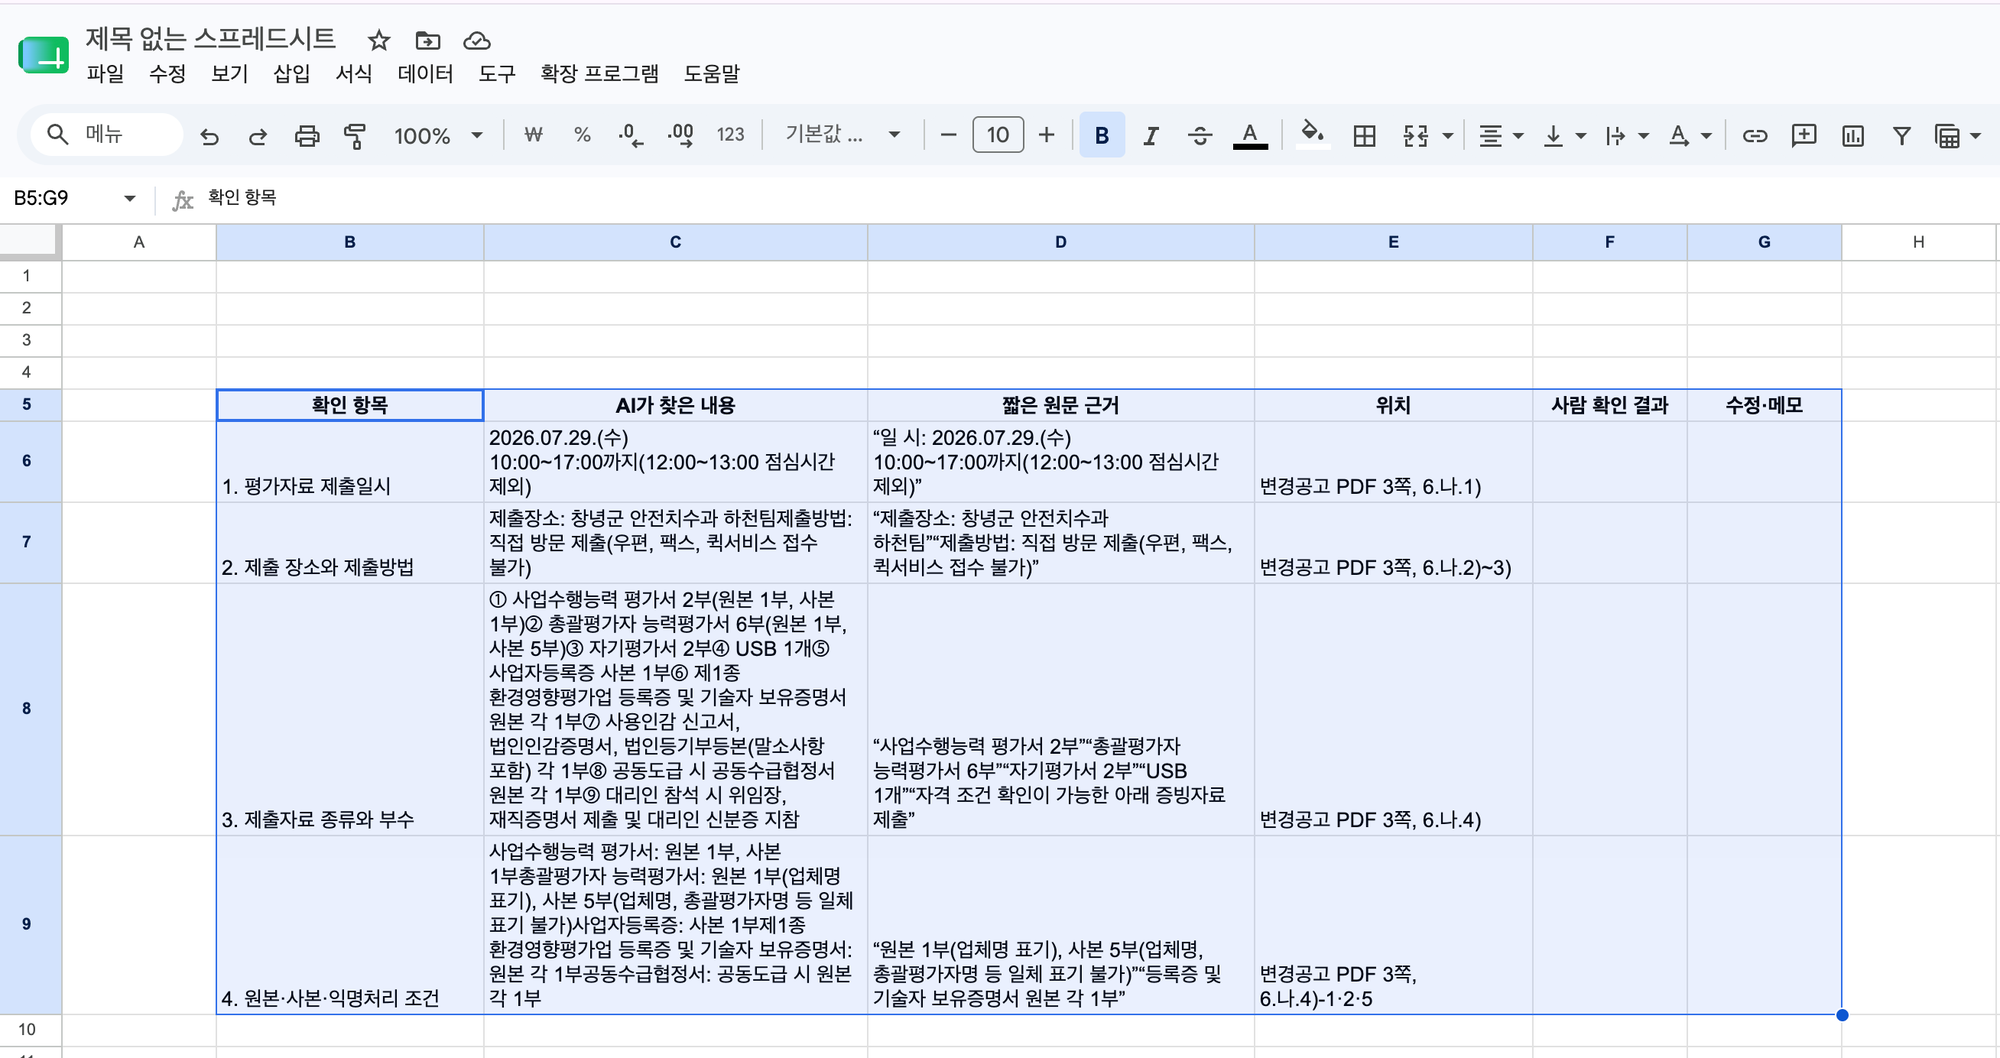This screenshot has width=2000, height=1058.
Task: Click the undo arrow icon
Action: 209,136
